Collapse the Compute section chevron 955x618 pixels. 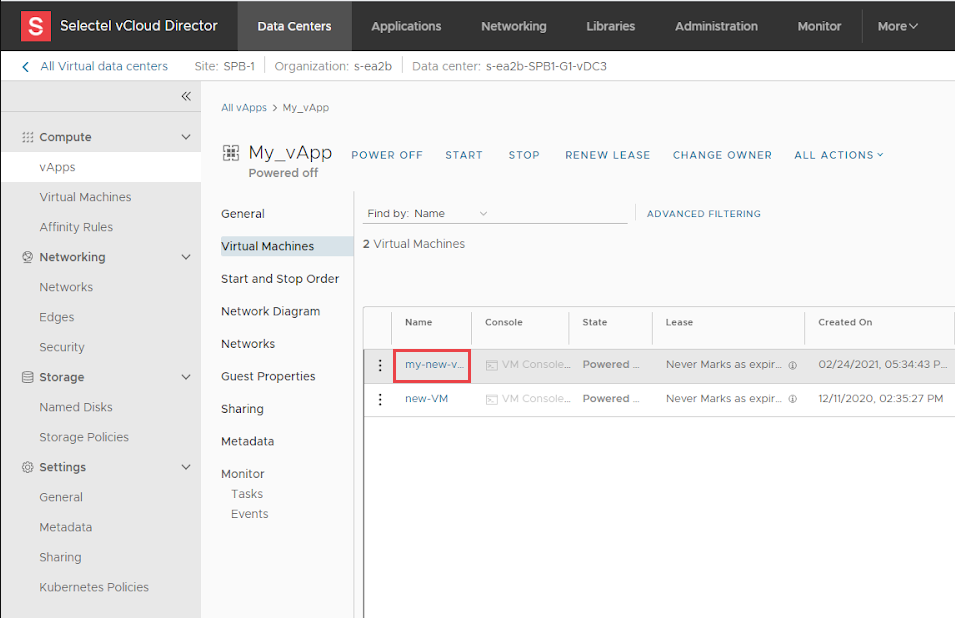186,137
